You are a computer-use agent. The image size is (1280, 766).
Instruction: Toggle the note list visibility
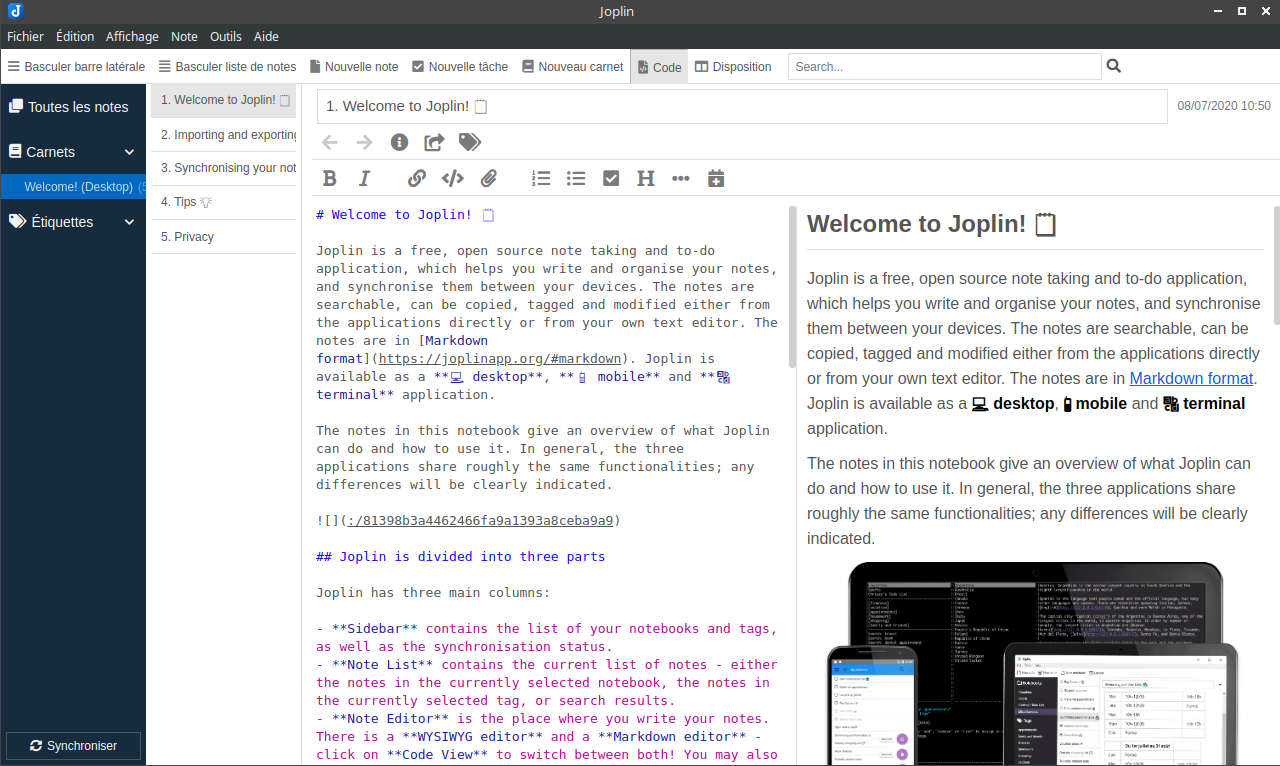229,66
